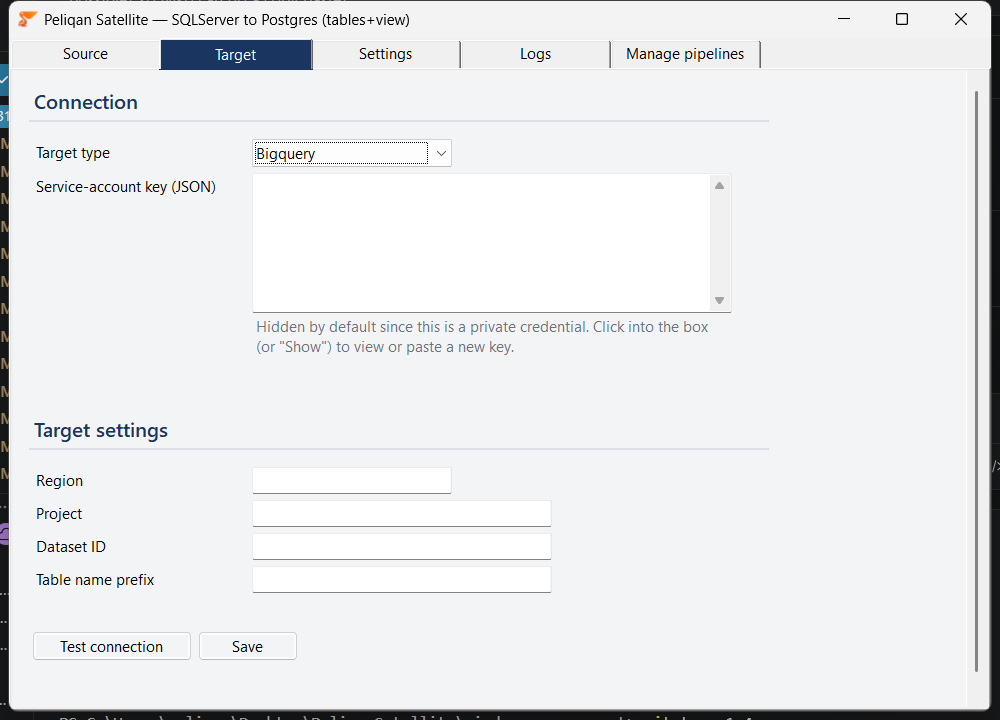Click the JSON box scroll up arrow
Screen dimensions: 1000x720
click(x=719, y=186)
